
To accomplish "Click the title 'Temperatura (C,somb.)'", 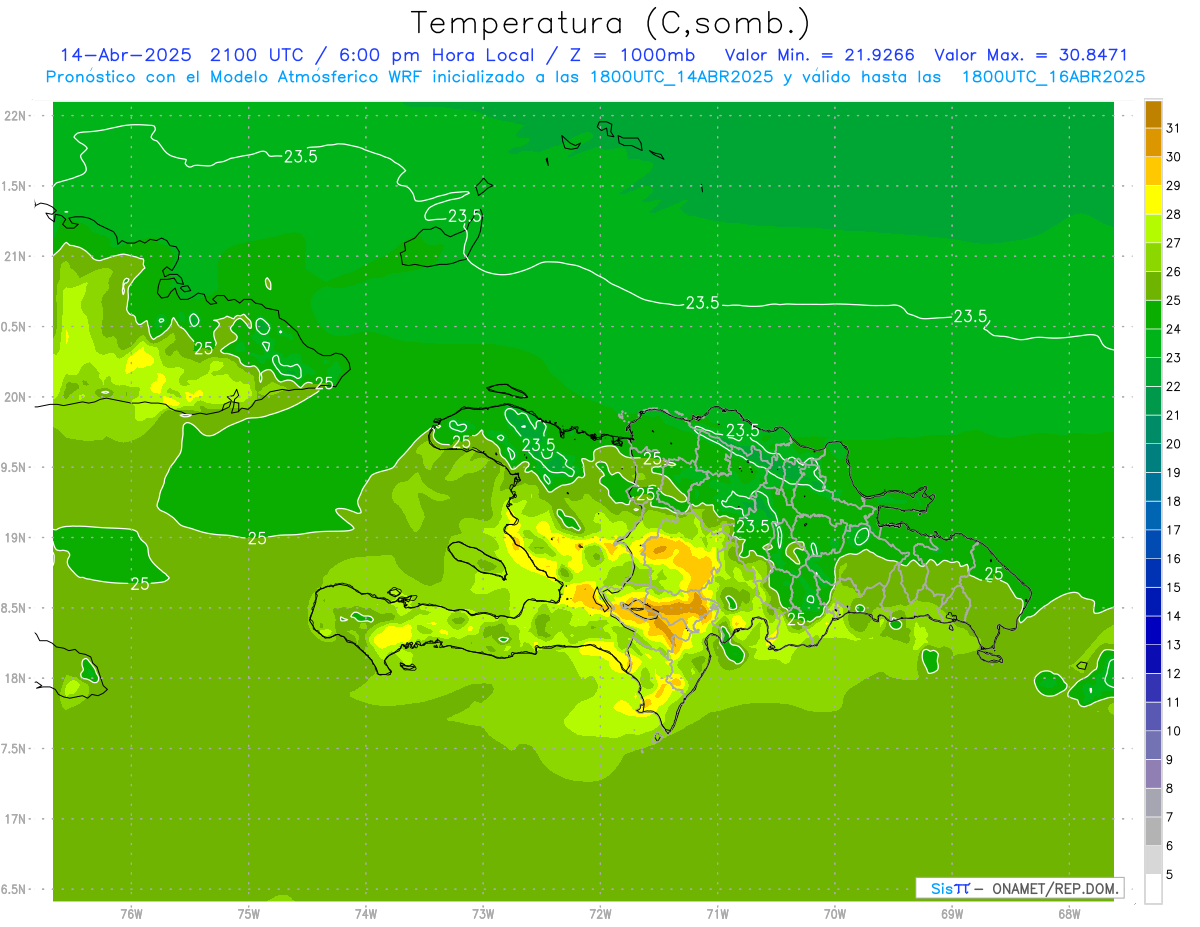I will (610, 23).
